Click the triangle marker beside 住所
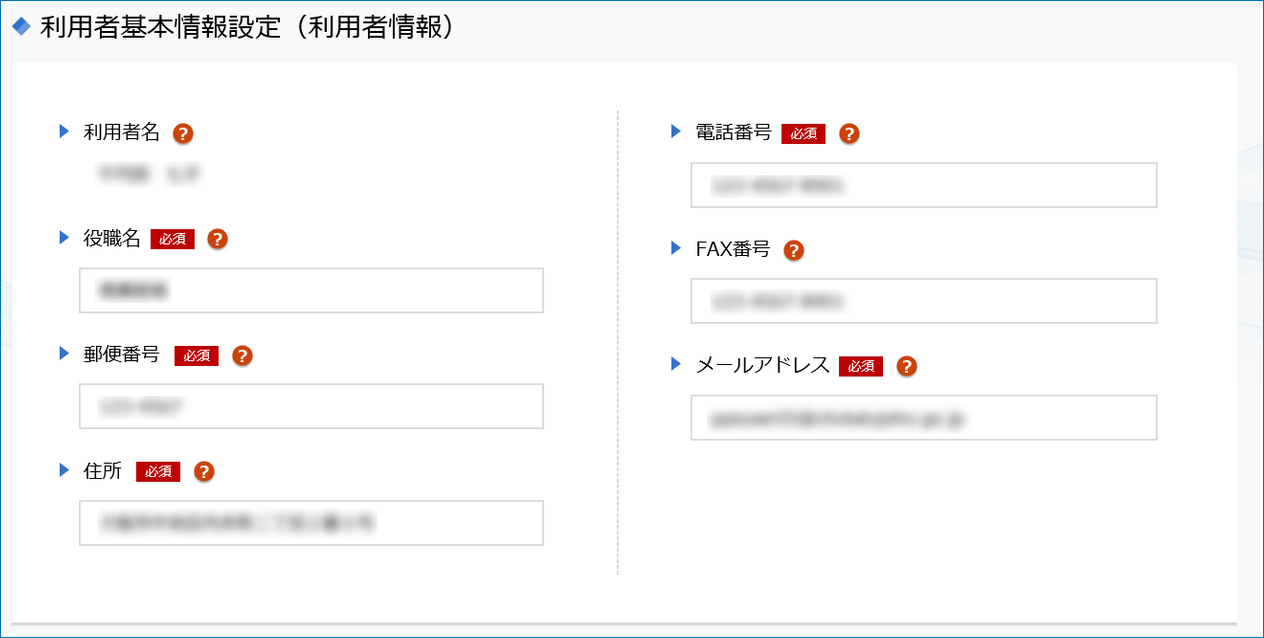 tap(64, 470)
